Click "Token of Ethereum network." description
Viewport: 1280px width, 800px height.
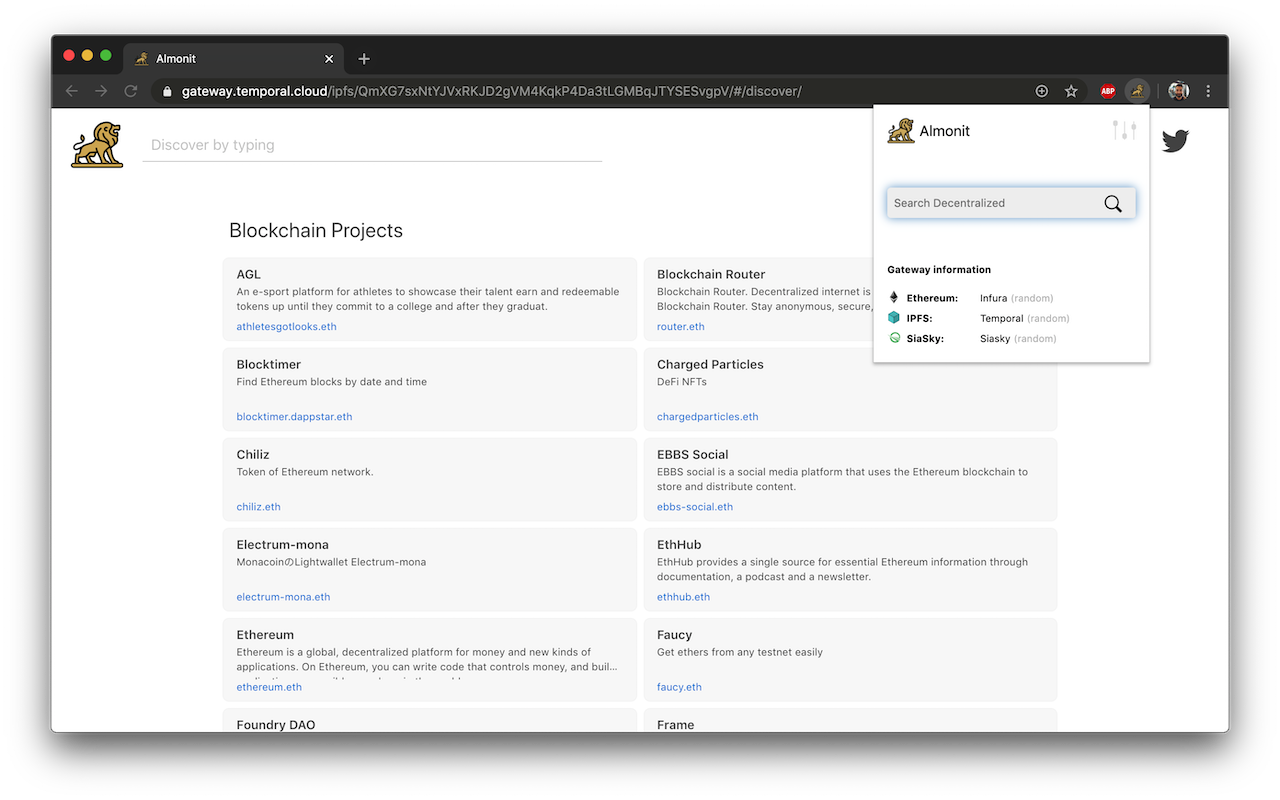(305, 472)
